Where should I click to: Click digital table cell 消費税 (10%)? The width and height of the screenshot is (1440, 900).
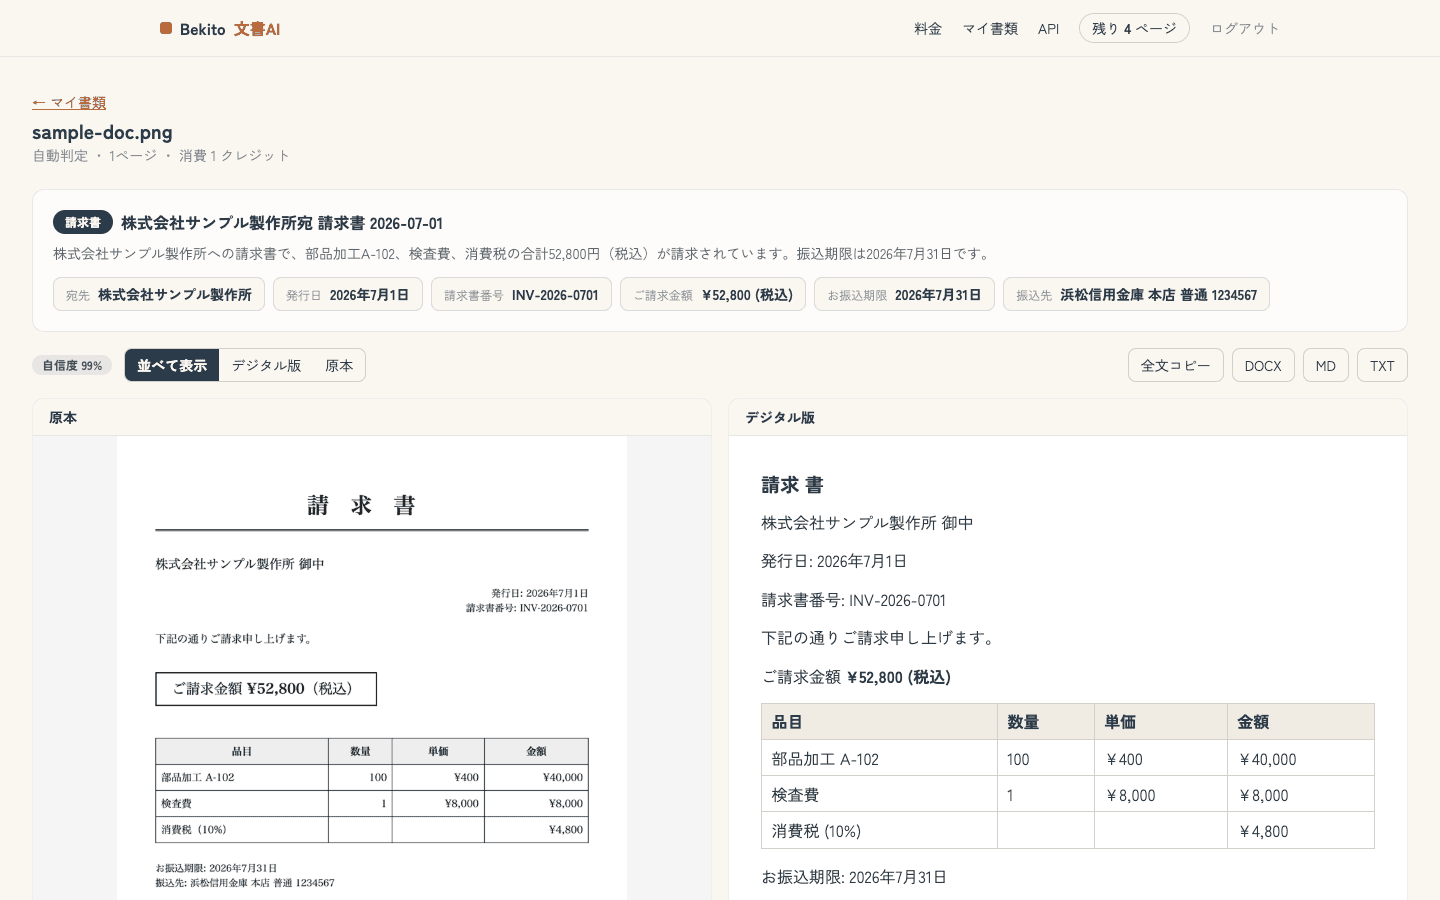point(879,831)
